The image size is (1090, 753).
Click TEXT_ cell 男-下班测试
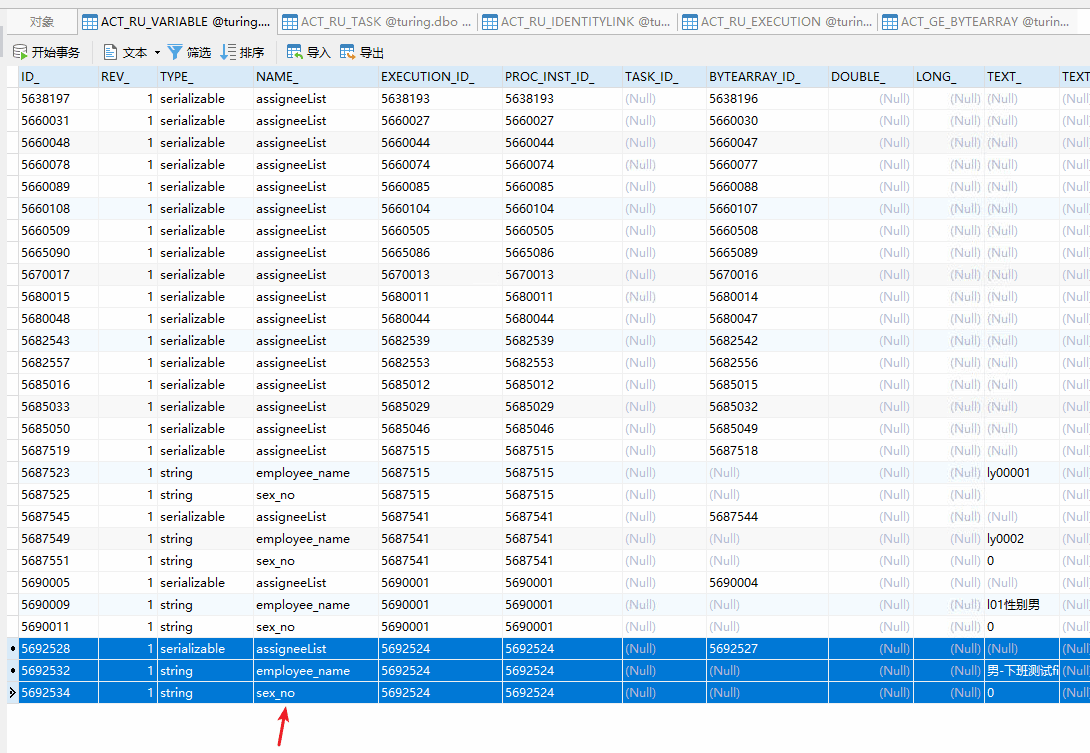[x=1021, y=671]
